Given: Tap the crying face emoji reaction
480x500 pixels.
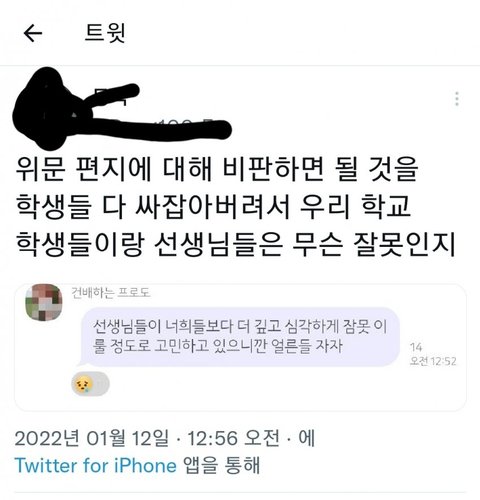Looking at the screenshot, I should pyautogui.click(x=90, y=384).
